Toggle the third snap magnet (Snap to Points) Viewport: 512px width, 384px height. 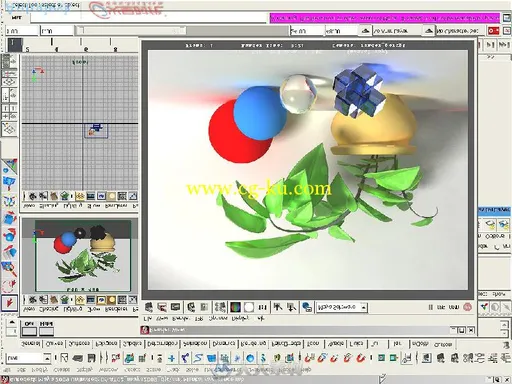[334, 358]
